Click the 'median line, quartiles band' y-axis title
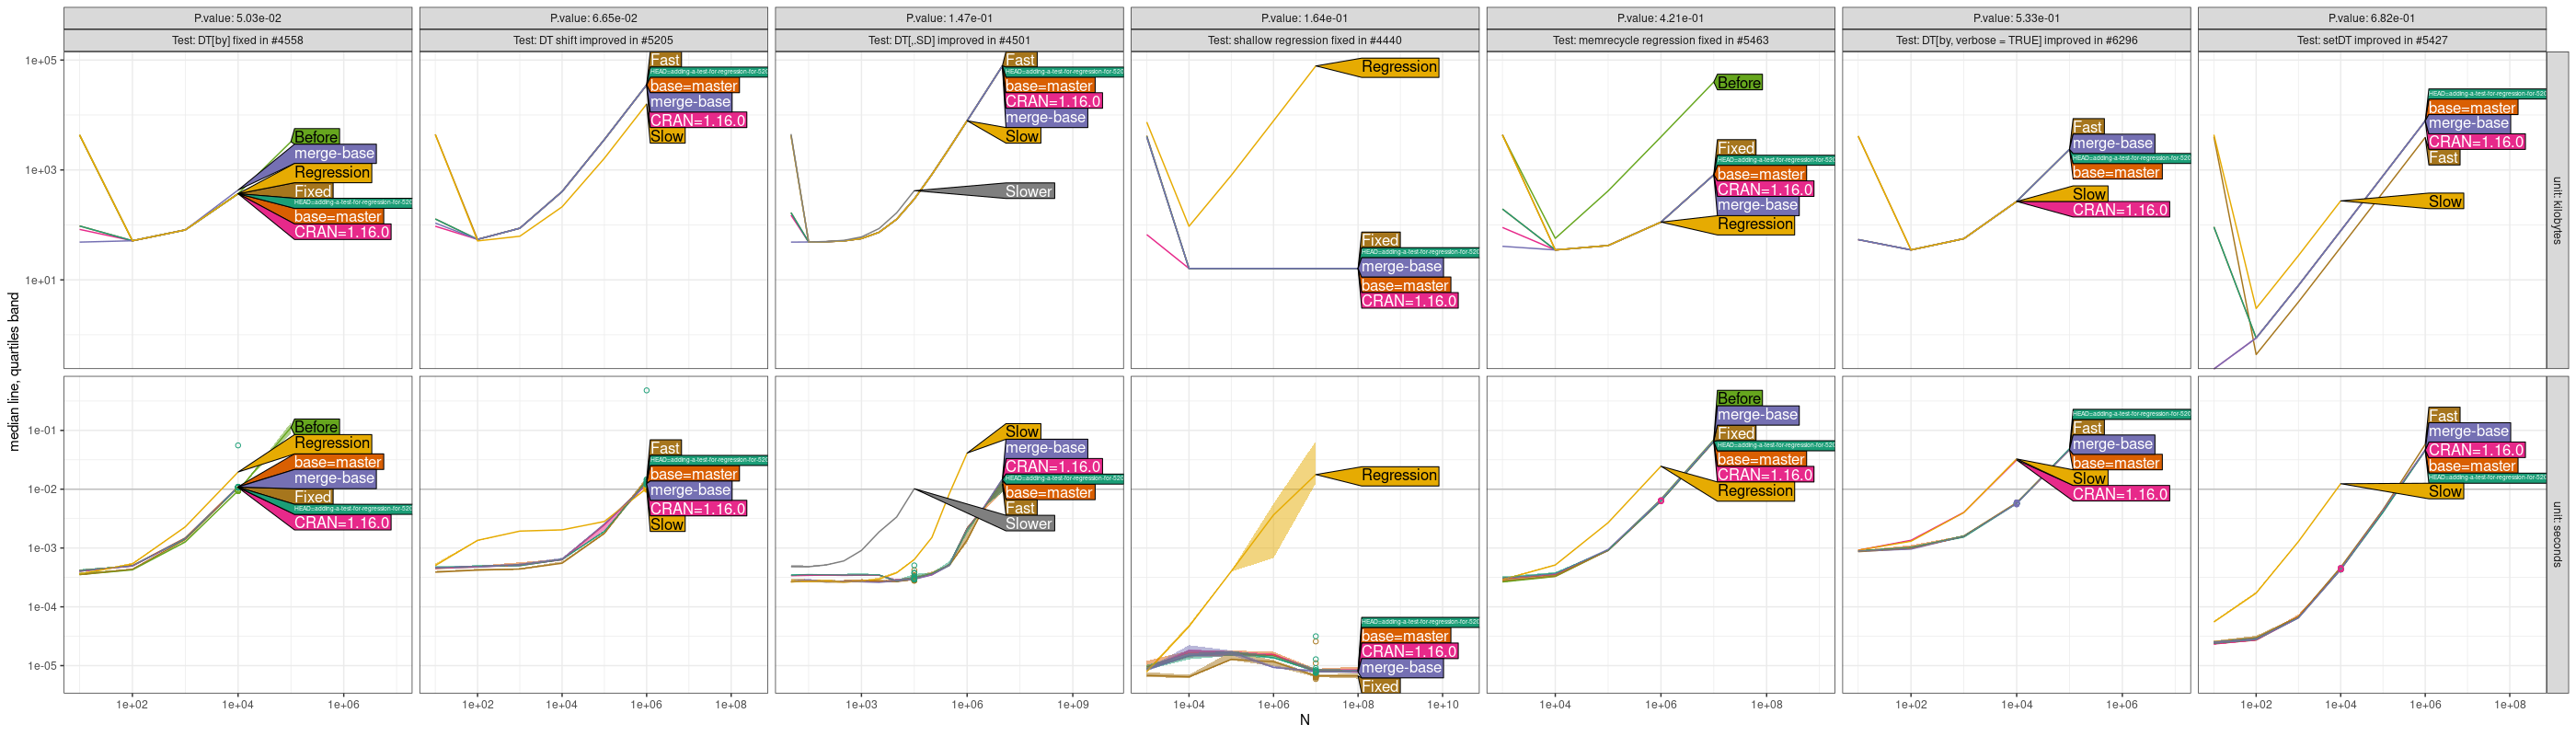 pyautogui.click(x=14, y=372)
